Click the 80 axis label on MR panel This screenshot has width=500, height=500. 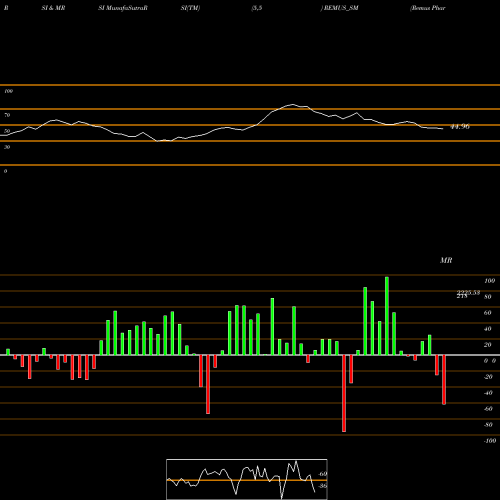pos(487,297)
